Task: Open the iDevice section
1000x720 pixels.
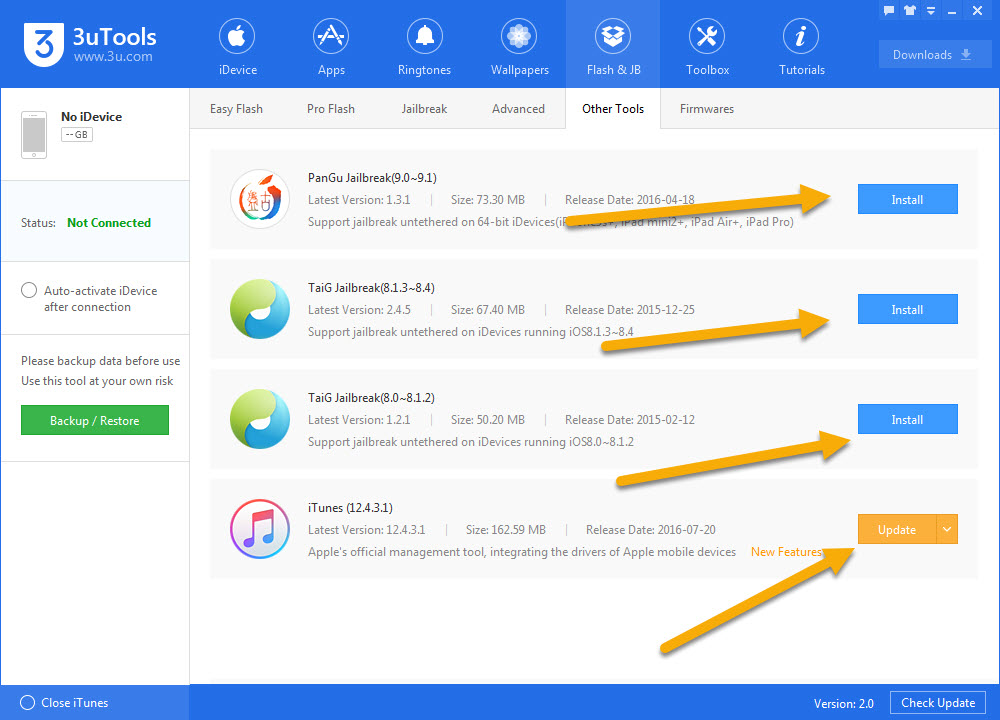Action: point(237,47)
